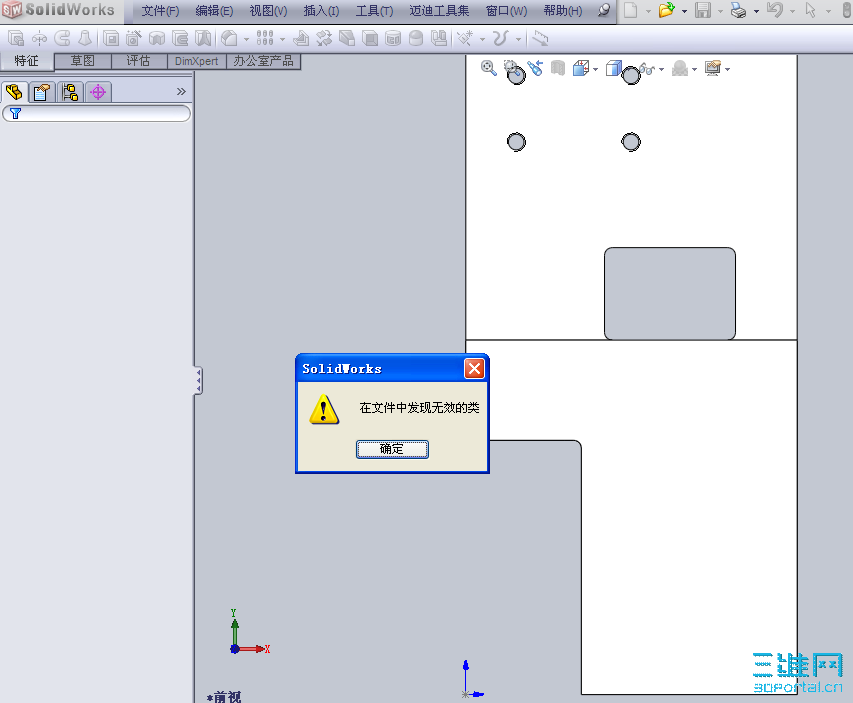Toggle Instant3D ruler icon
The height and width of the screenshot is (703, 853).
click(540, 38)
